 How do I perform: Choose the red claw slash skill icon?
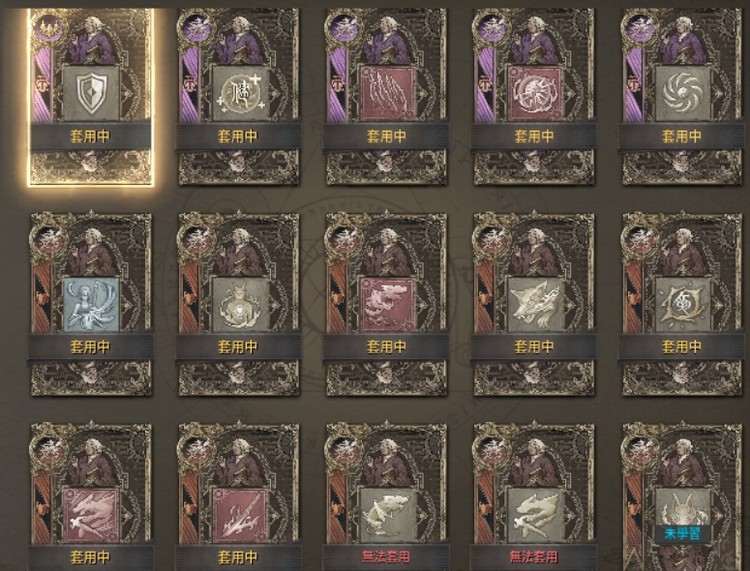pos(387,93)
